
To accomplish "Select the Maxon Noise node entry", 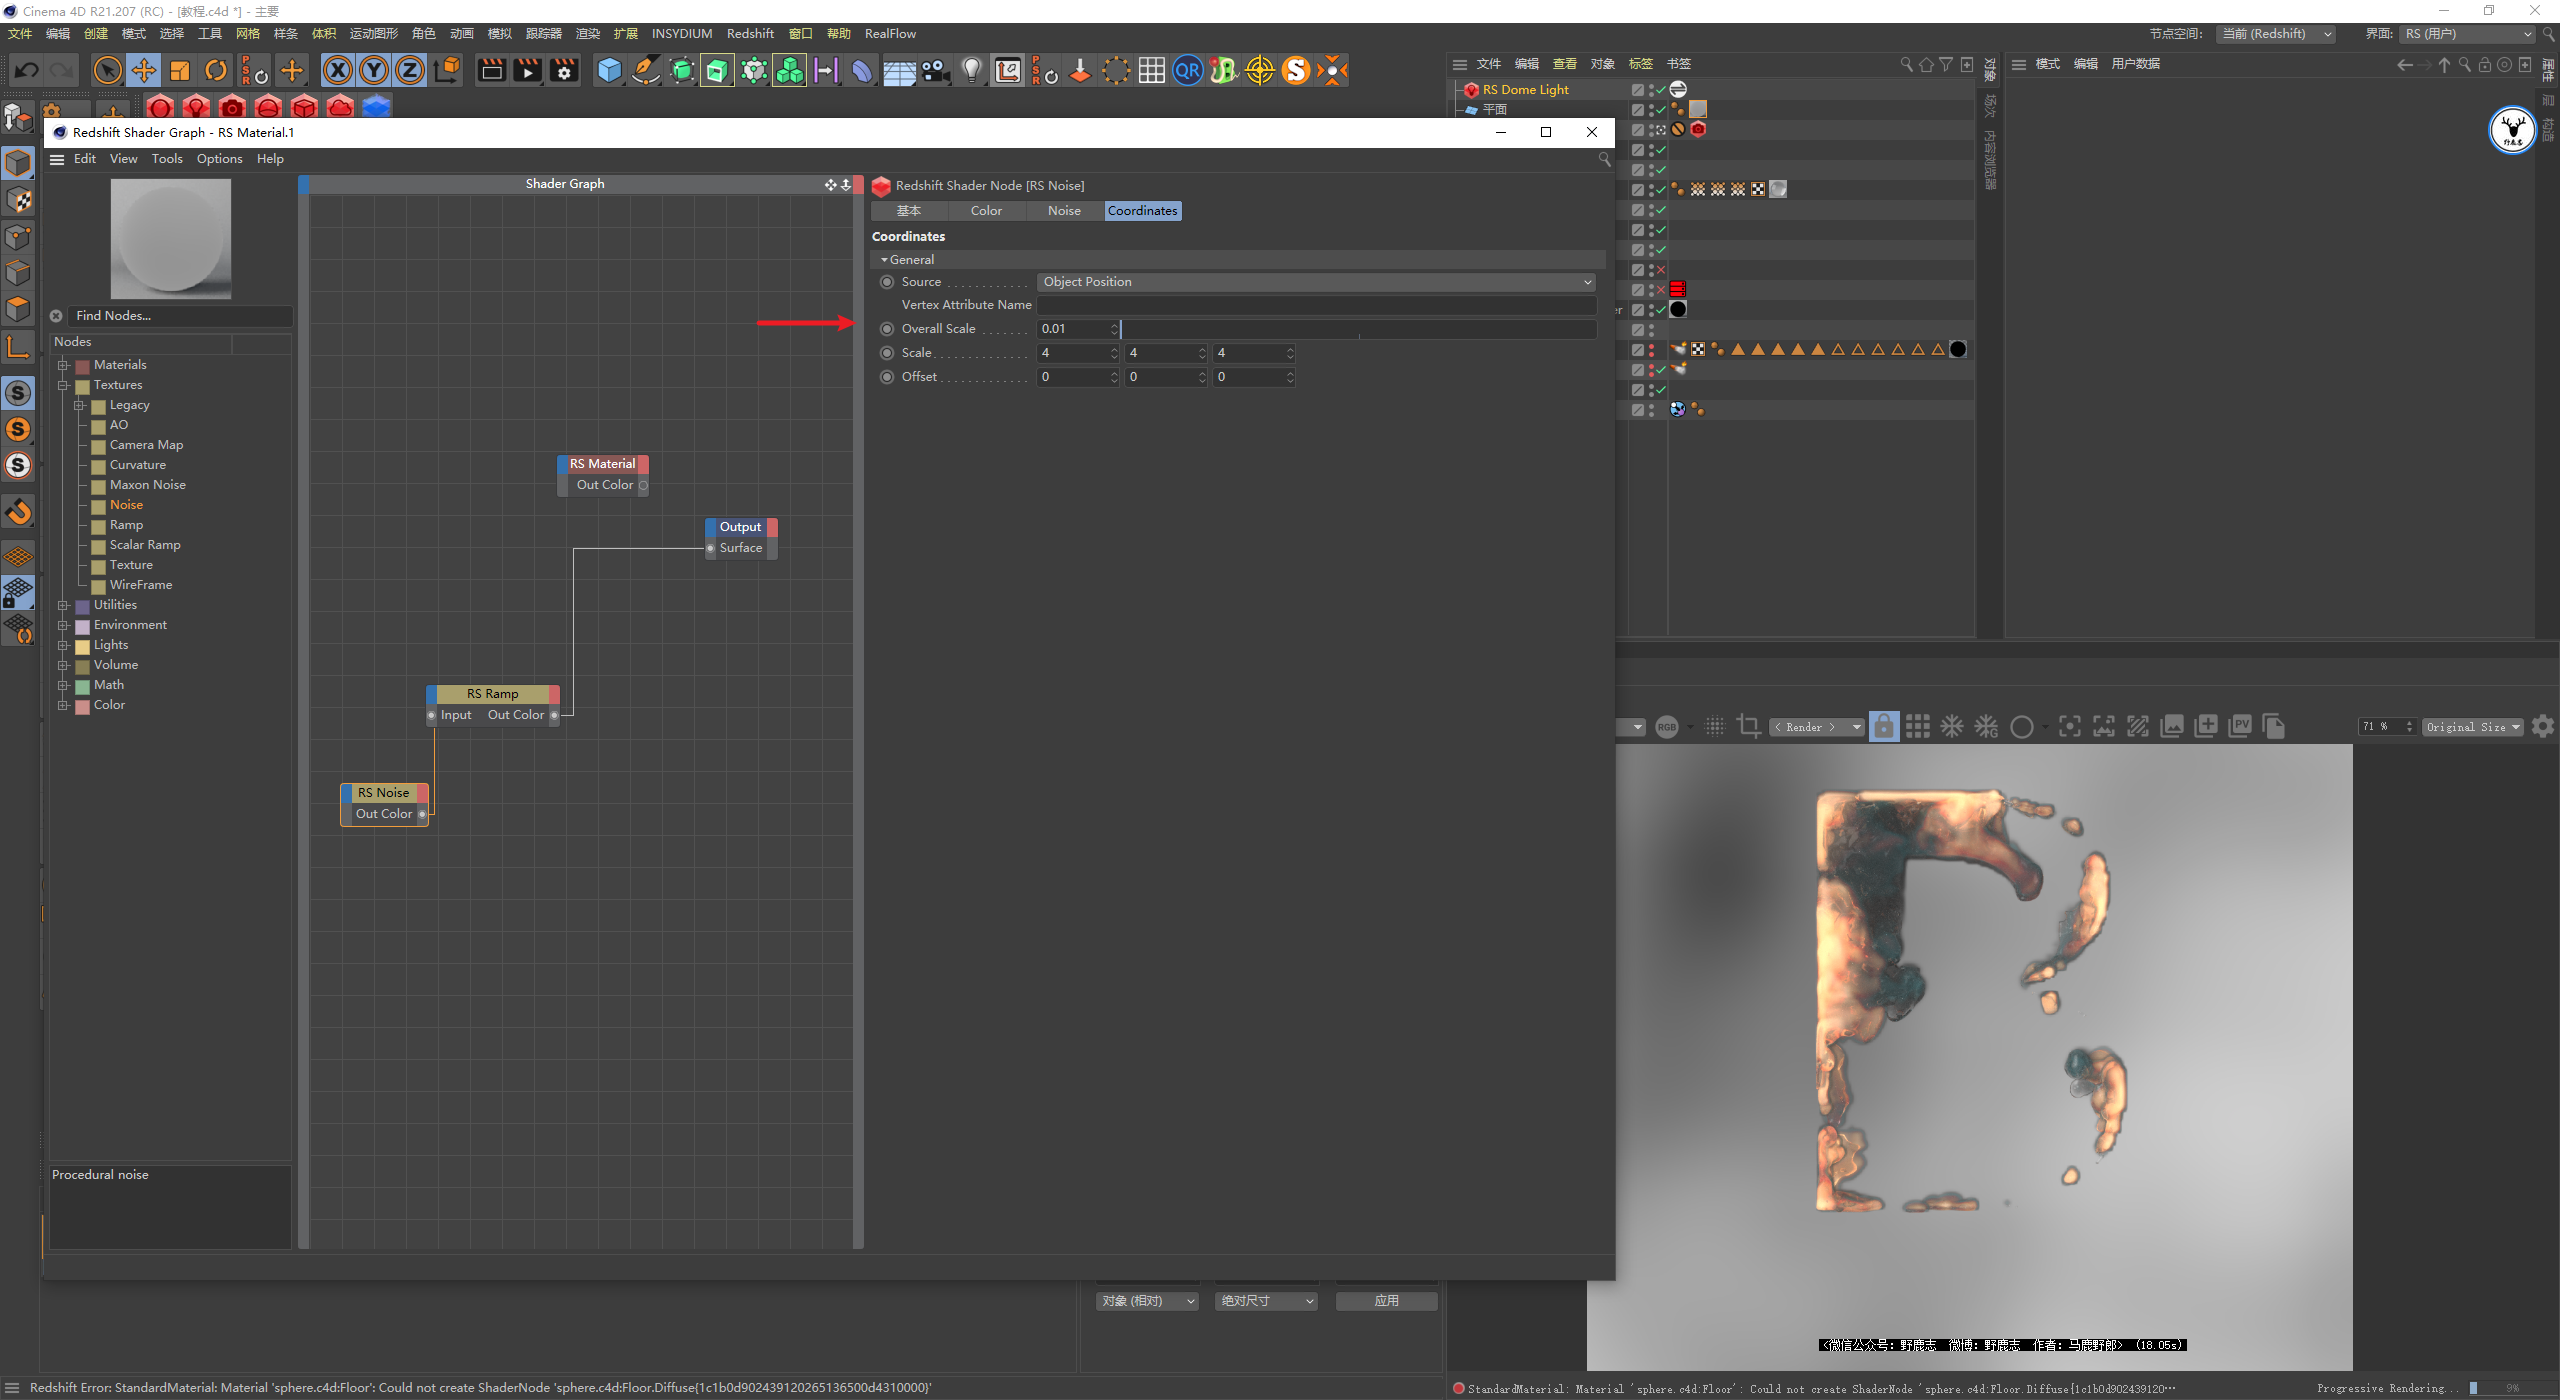I will [x=147, y=485].
